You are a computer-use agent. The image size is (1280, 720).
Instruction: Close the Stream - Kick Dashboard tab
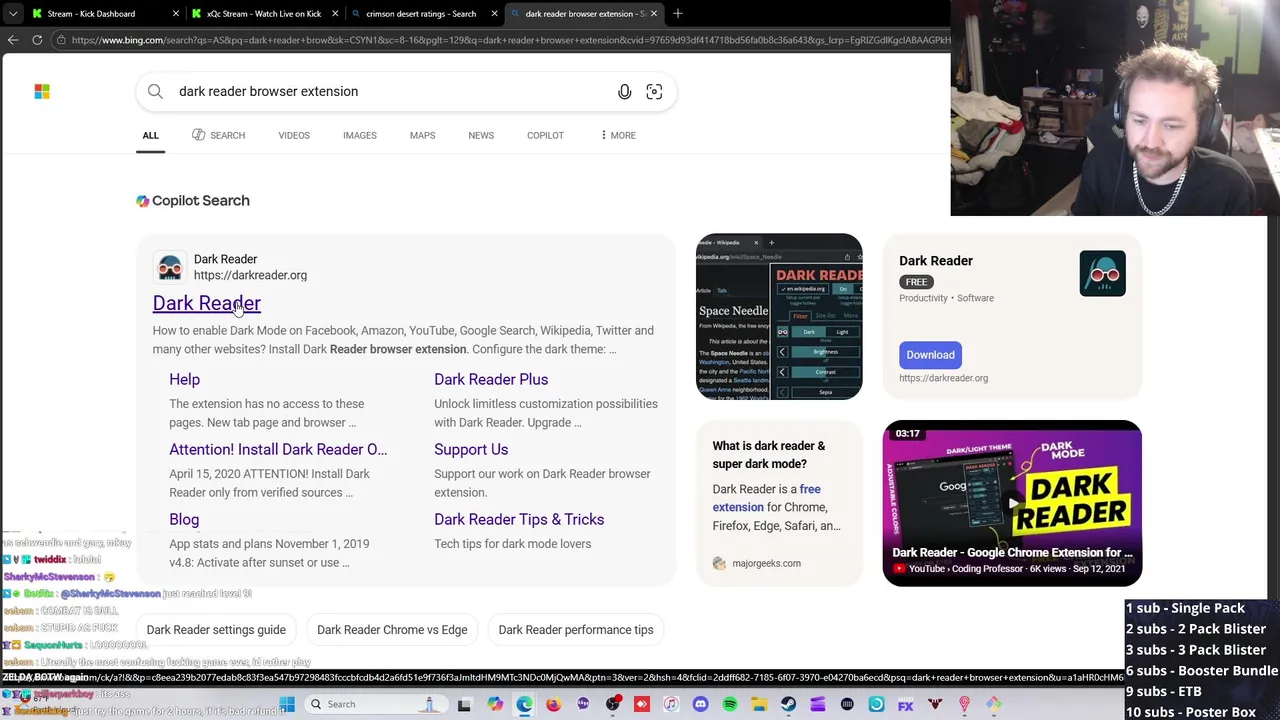176,14
